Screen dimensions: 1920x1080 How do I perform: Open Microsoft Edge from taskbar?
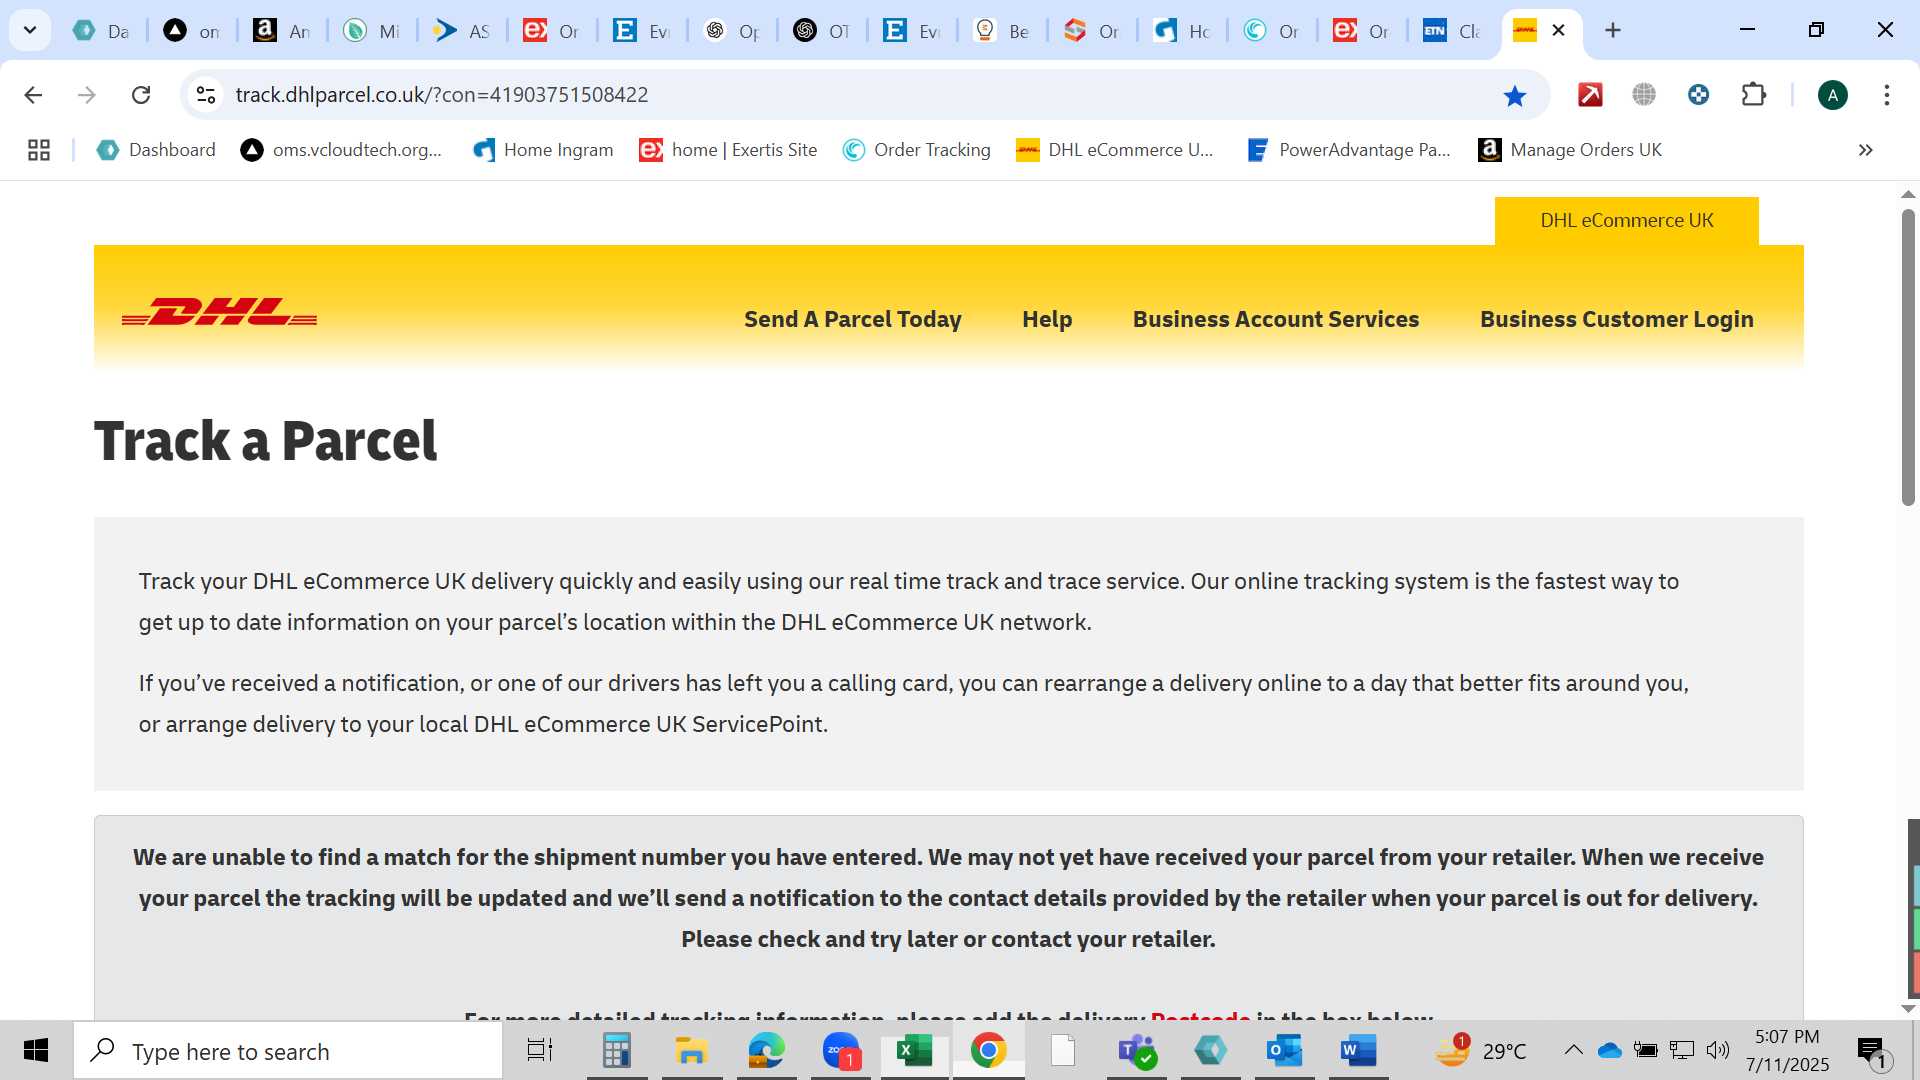tap(766, 1050)
